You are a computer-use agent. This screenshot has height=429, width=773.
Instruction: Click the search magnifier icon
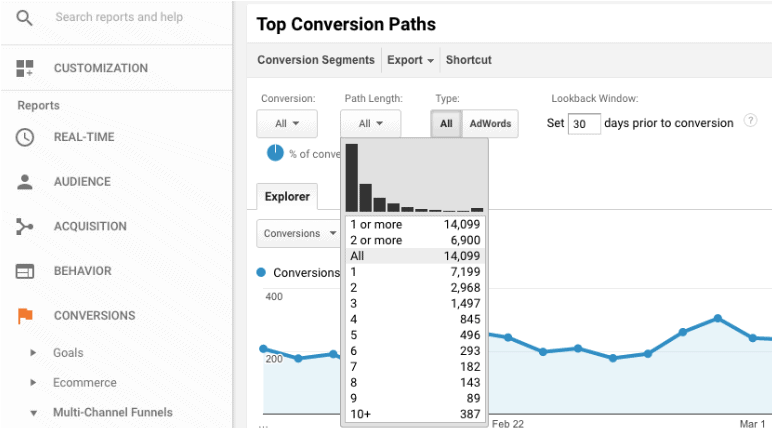[x=25, y=17]
